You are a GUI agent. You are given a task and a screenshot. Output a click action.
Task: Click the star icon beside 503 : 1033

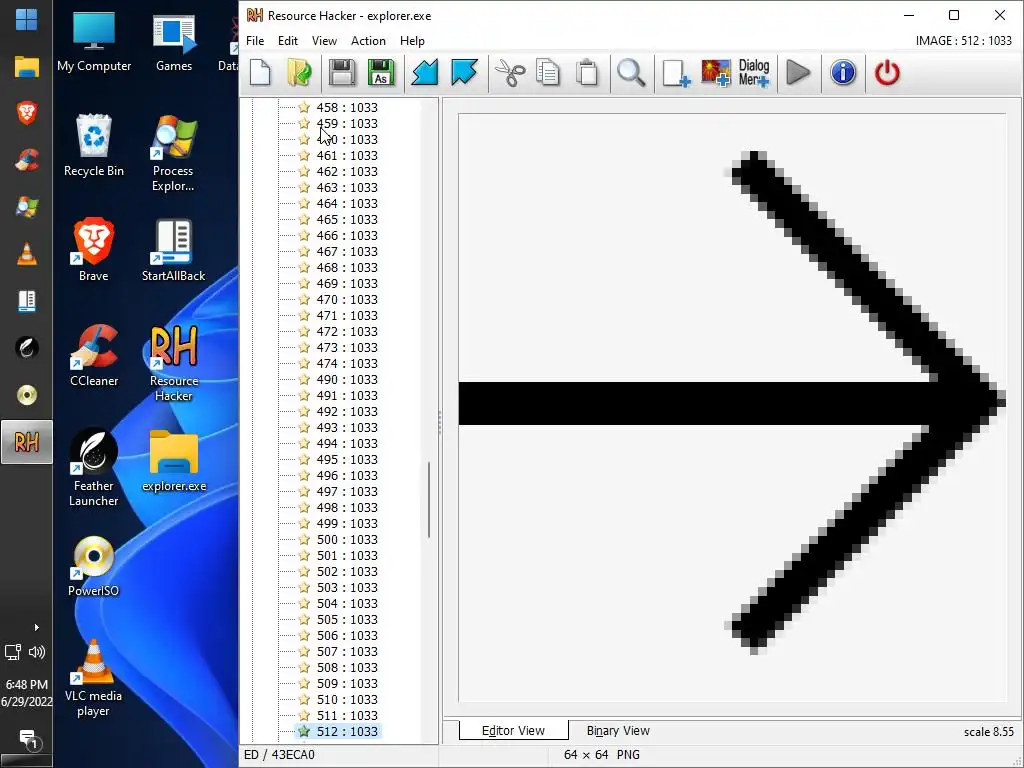coord(304,587)
